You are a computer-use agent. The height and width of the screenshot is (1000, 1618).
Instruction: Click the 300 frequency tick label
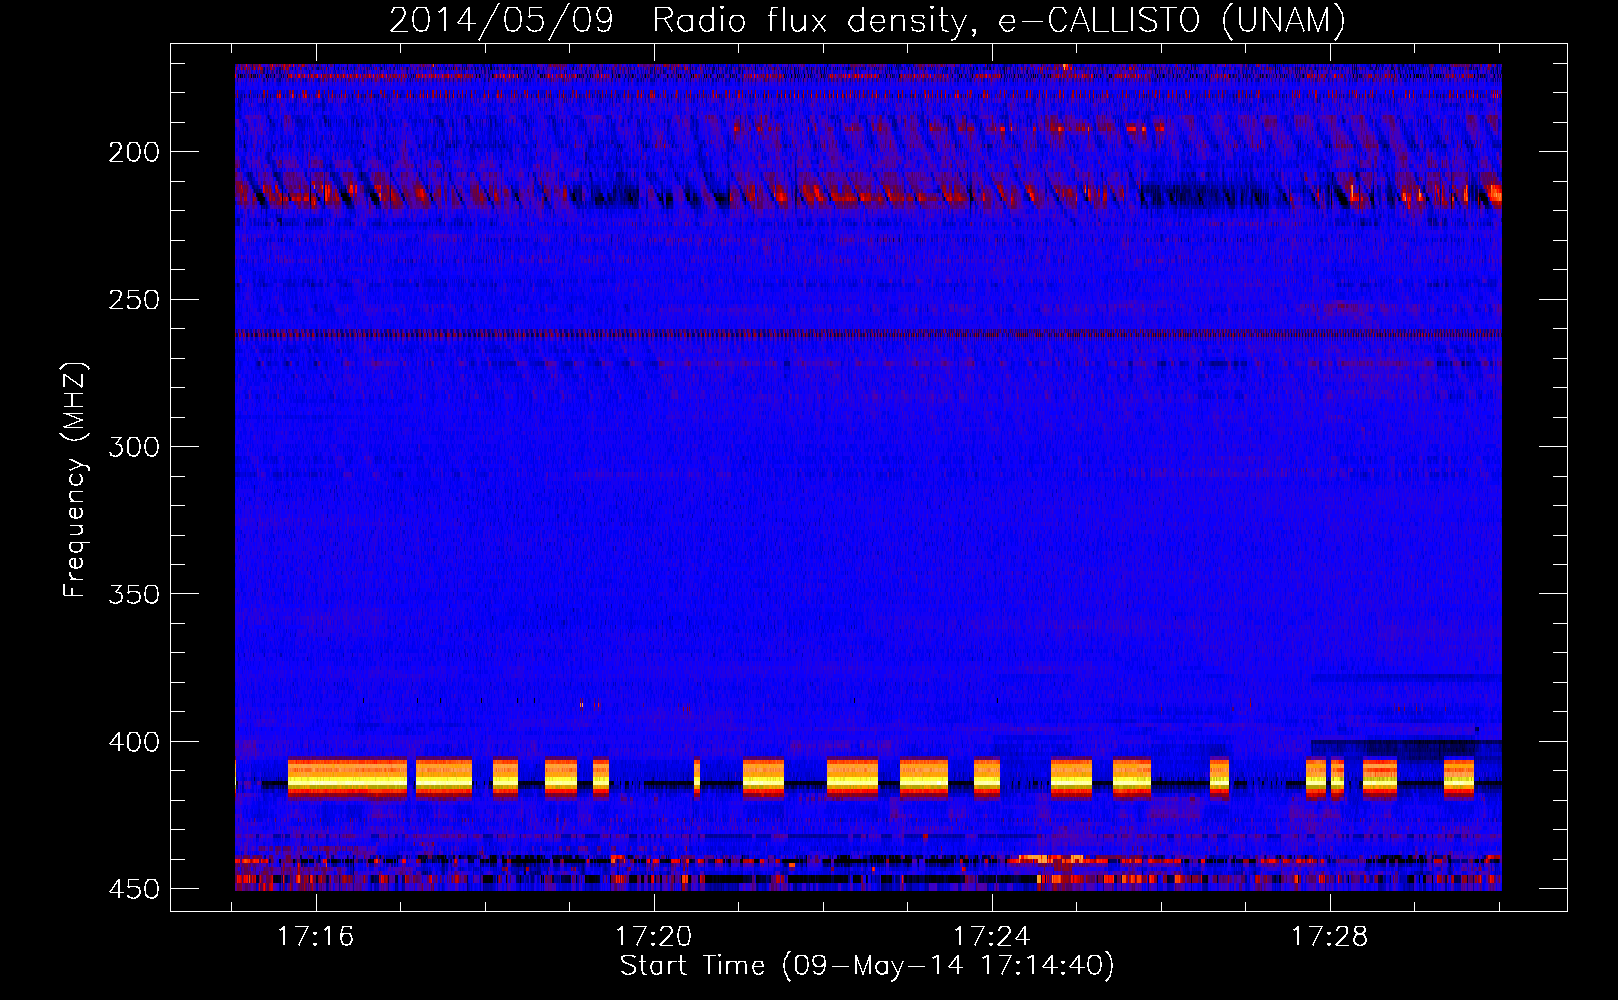pos(134,447)
